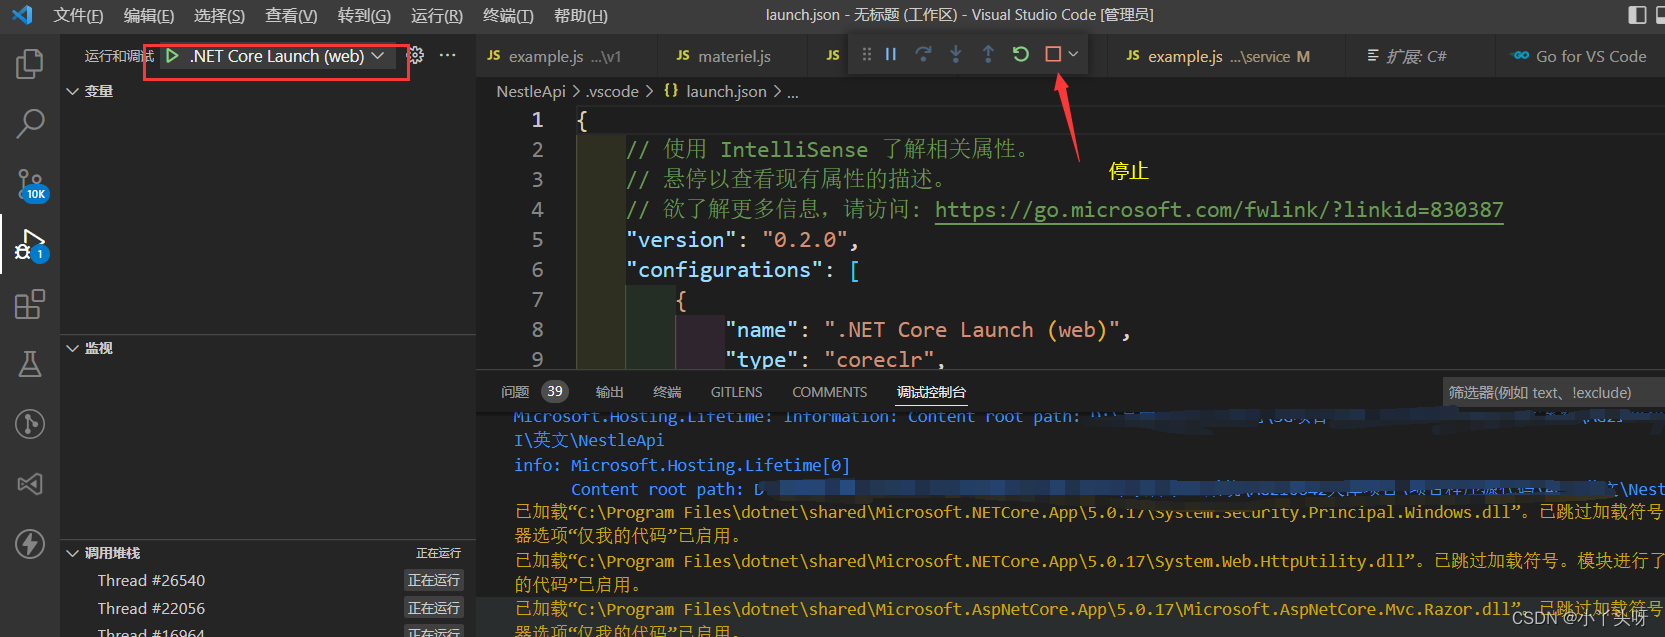Open the 输出 panel tab
The width and height of the screenshot is (1665, 637).
[609, 392]
